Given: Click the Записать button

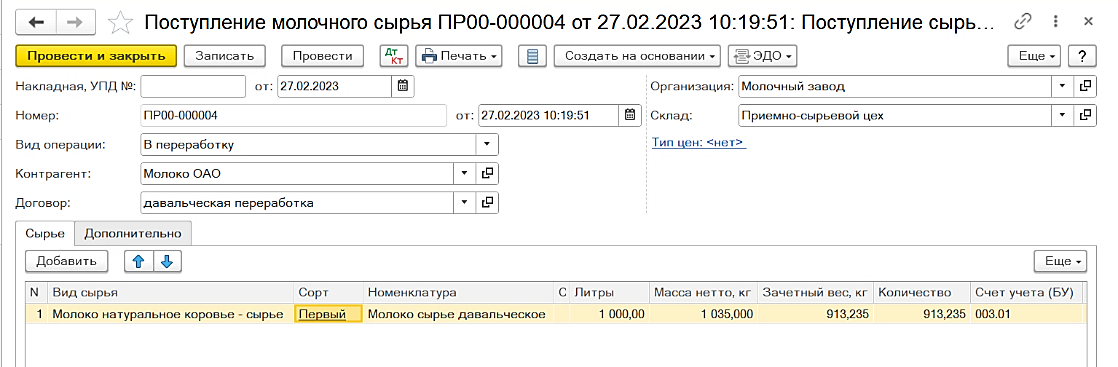Looking at the screenshot, I should pos(224,56).
